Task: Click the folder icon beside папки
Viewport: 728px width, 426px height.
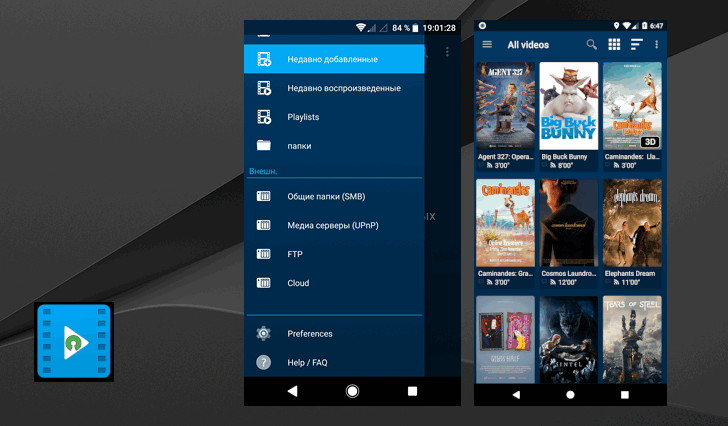Action: tap(264, 145)
